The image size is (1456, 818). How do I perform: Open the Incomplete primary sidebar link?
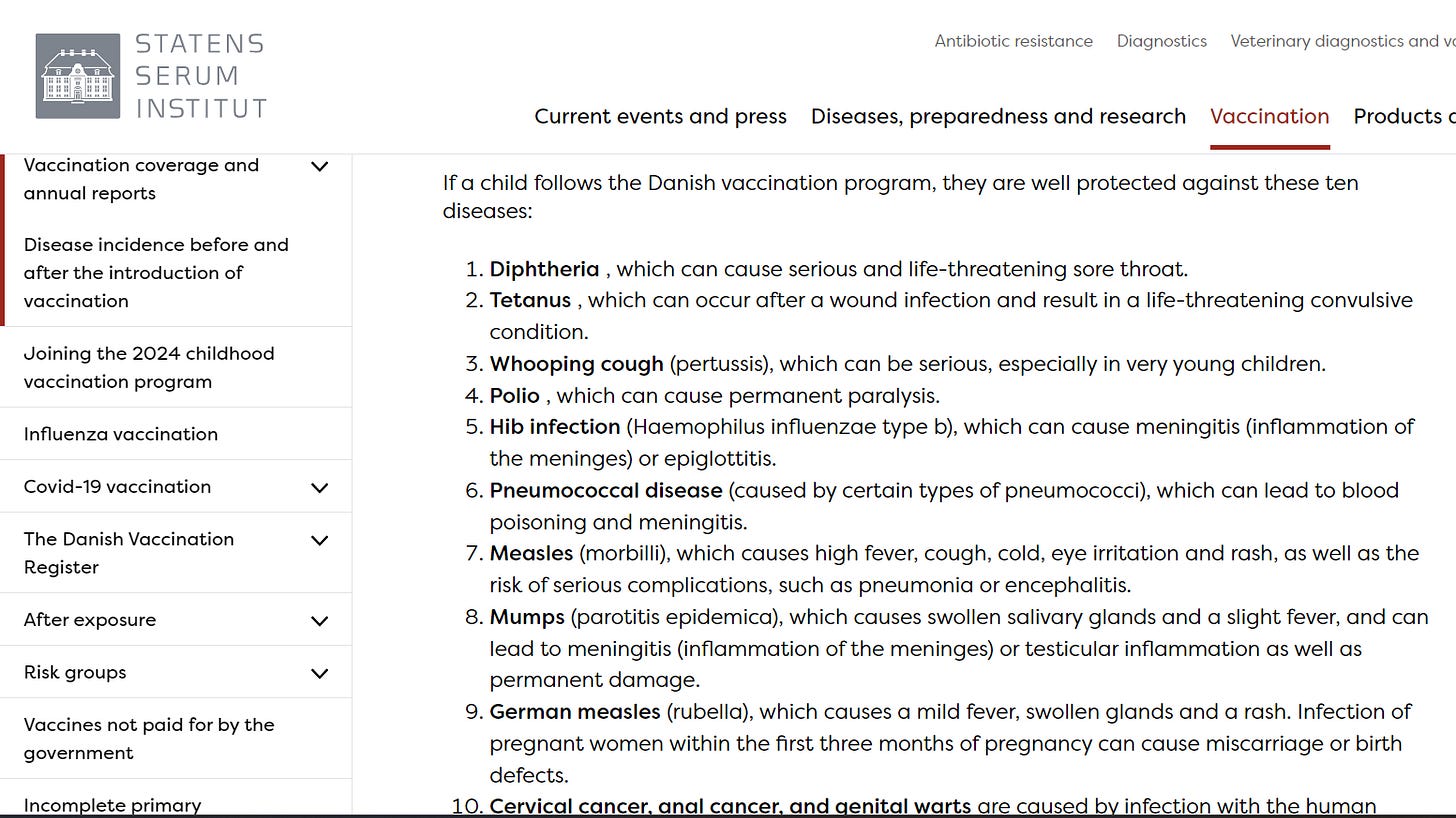coord(112,805)
